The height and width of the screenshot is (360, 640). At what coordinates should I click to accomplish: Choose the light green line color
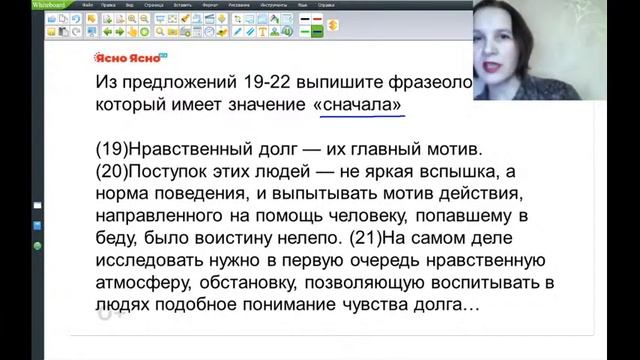304,31
